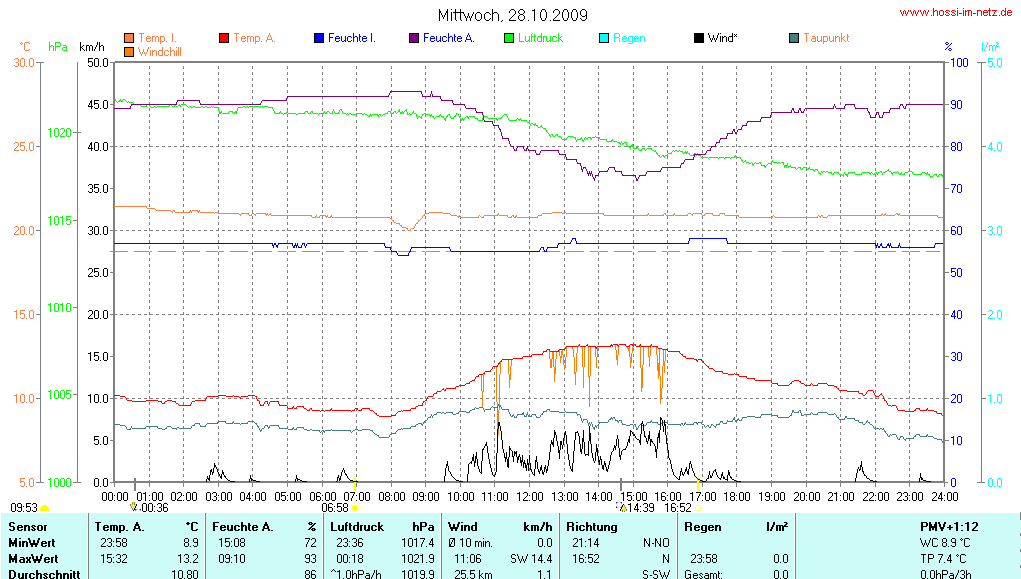Click the Taupunkt legend square
This screenshot has height=579, width=1021.
pyautogui.click(x=794, y=38)
